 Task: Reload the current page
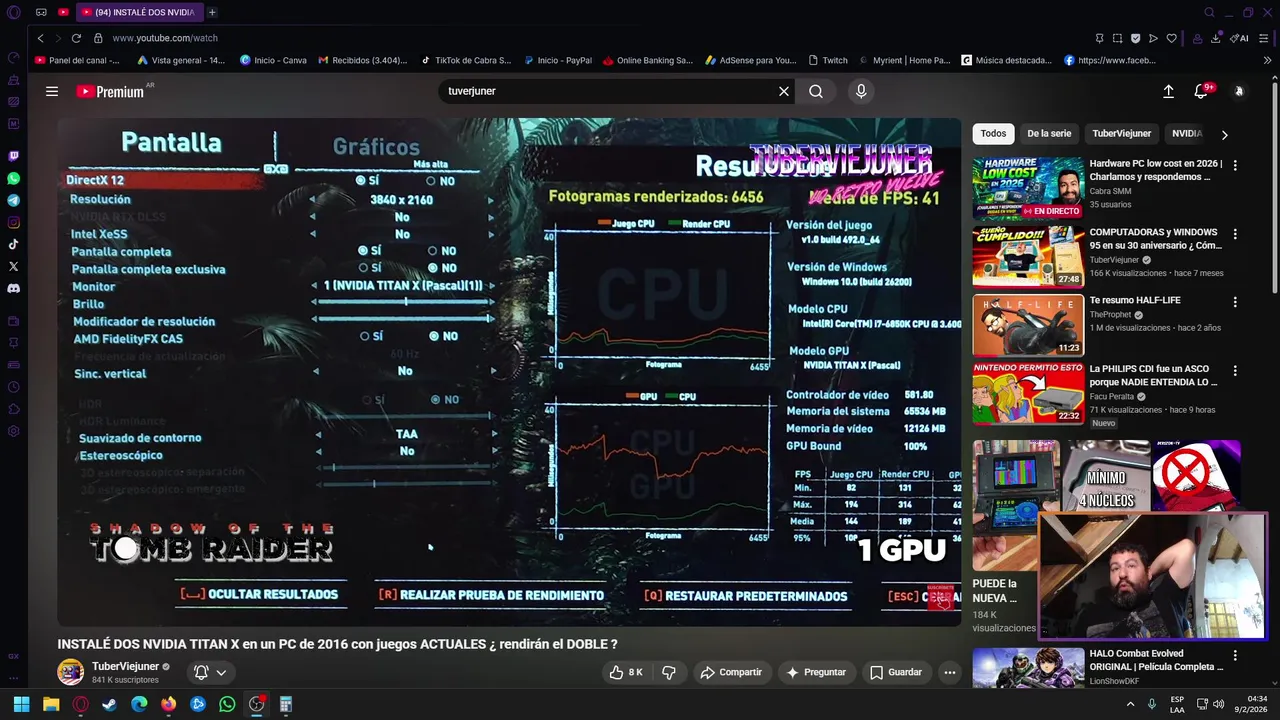[76, 38]
